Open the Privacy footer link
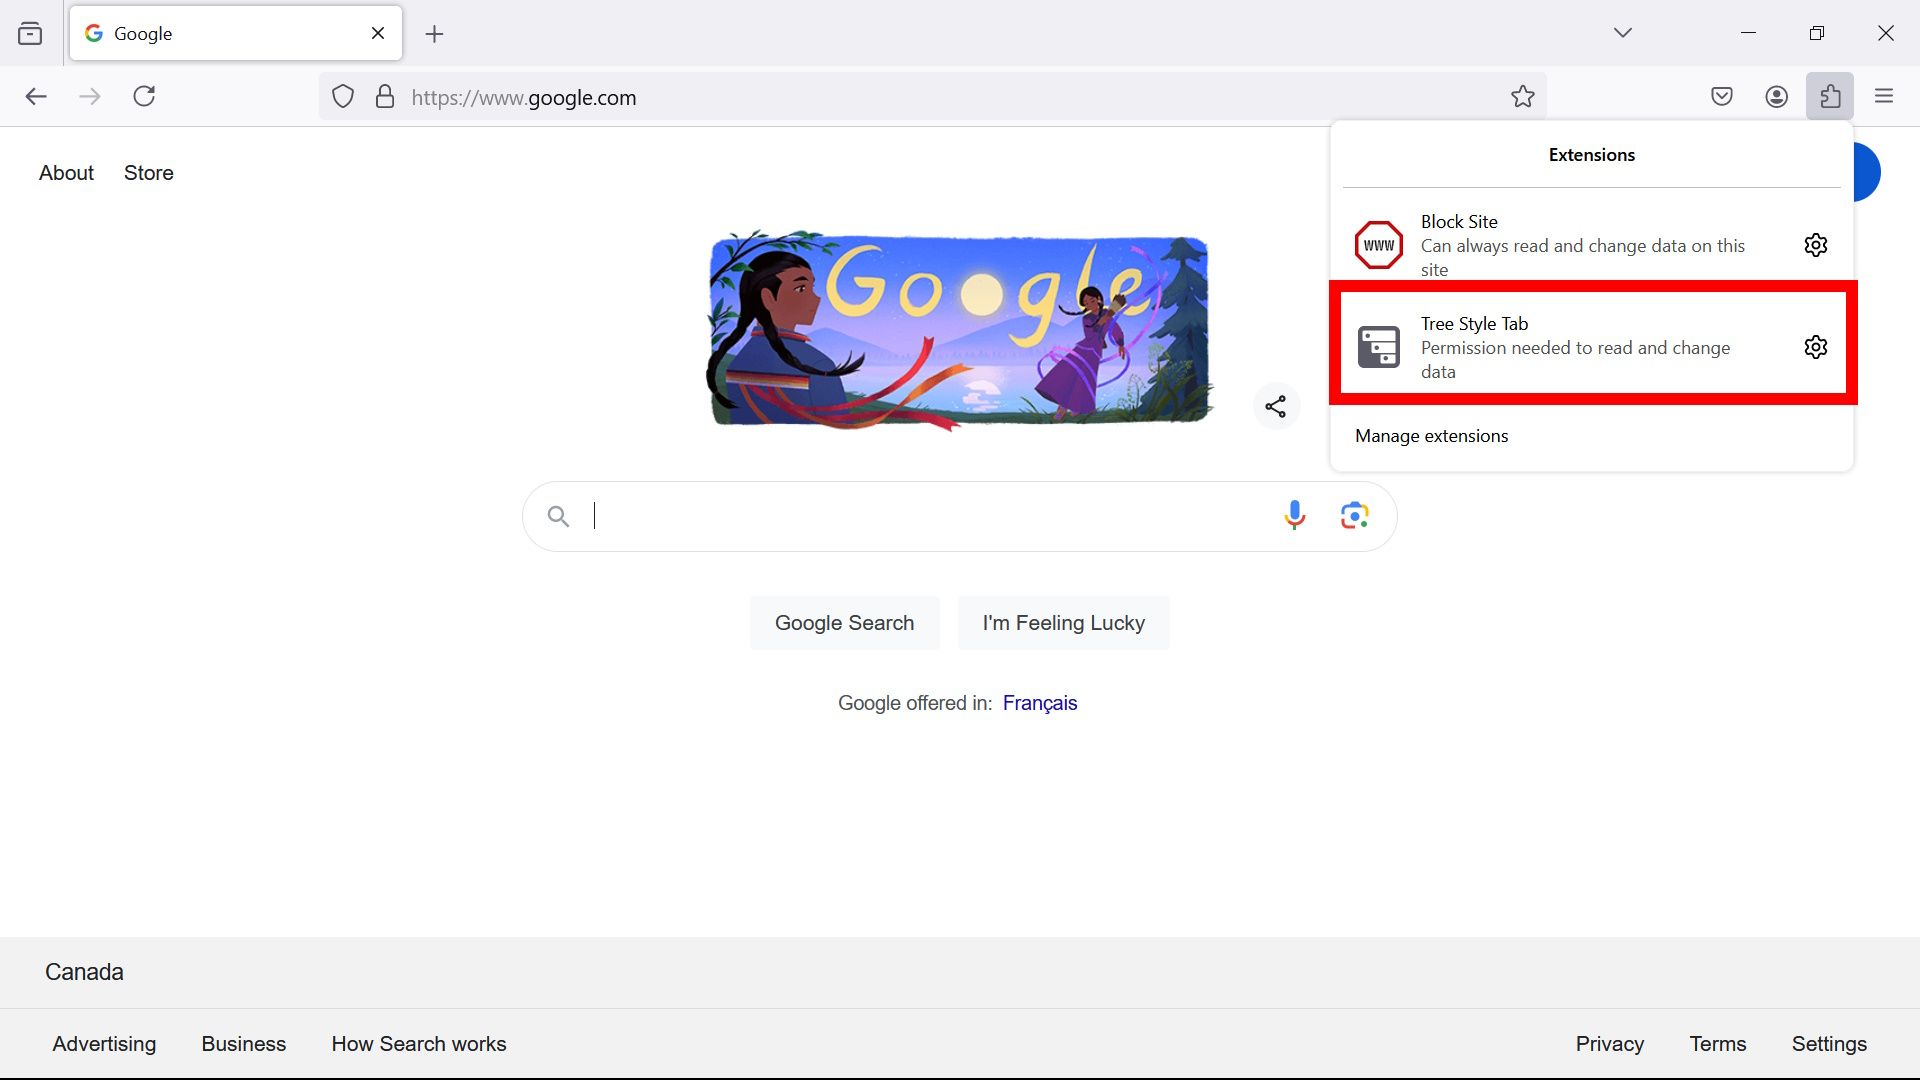 (x=1609, y=1044)
